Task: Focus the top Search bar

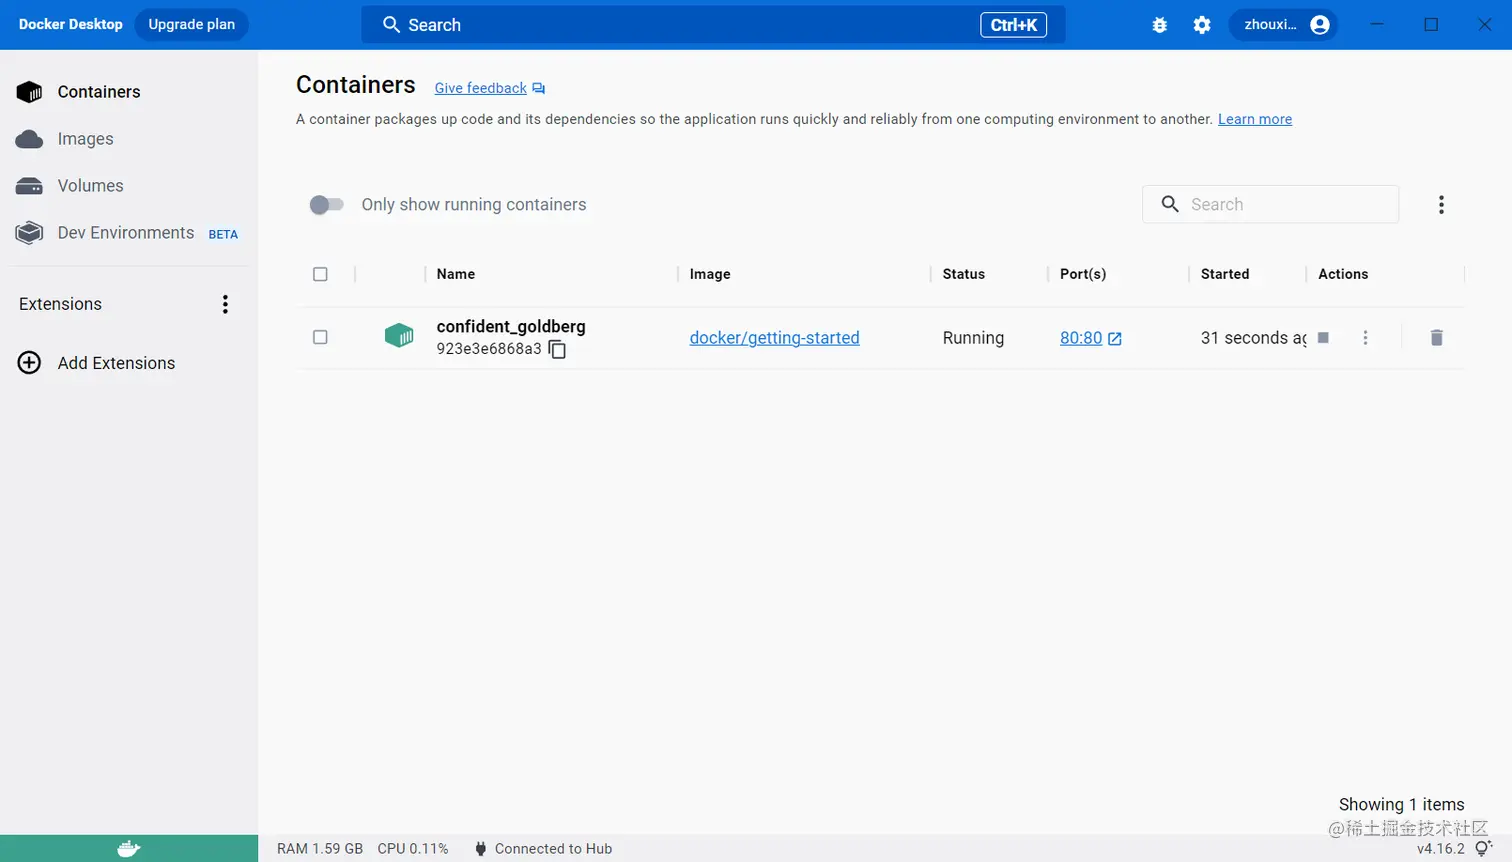Action: coord(713,25)
